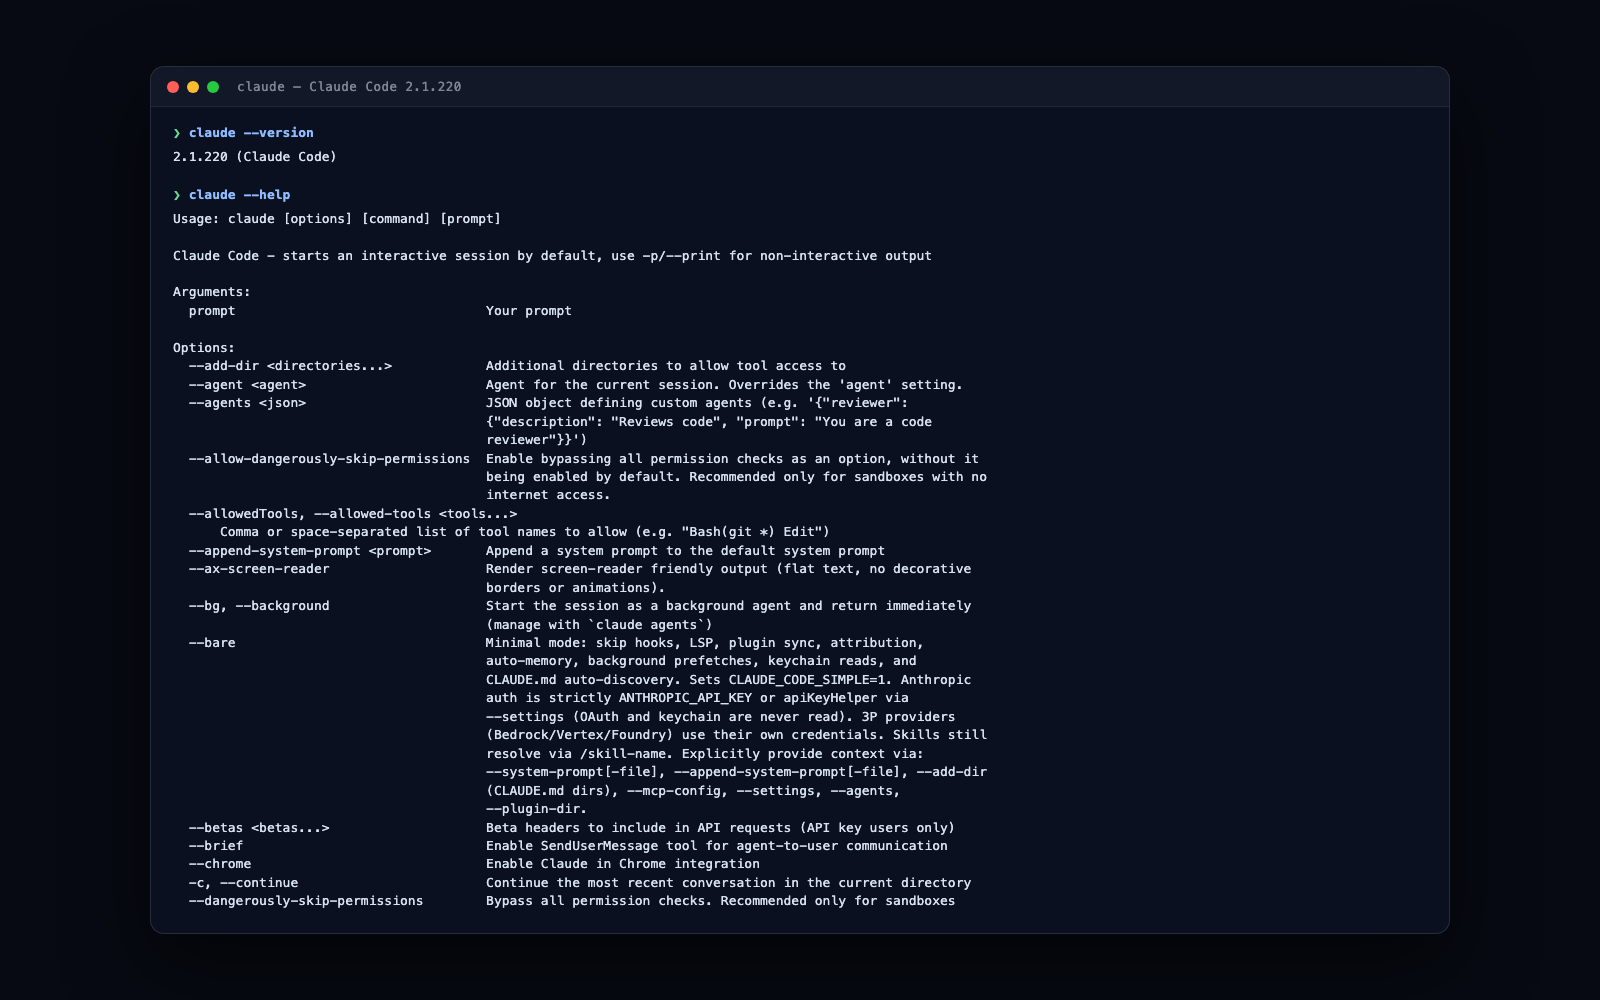Viewport: 1600px width, 1000px height.
Task: Click the green maximize window button
Action: point(213,87)
